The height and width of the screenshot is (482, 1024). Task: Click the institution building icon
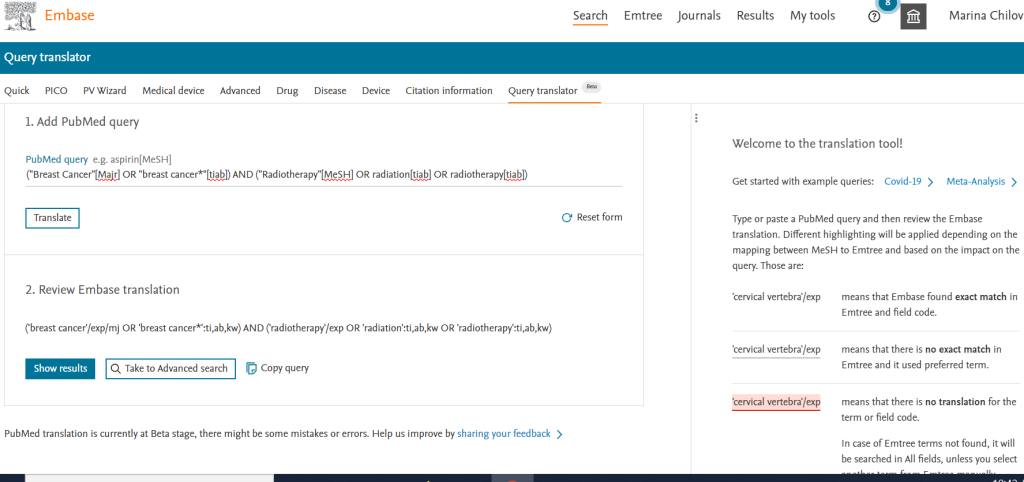[913, 17]
